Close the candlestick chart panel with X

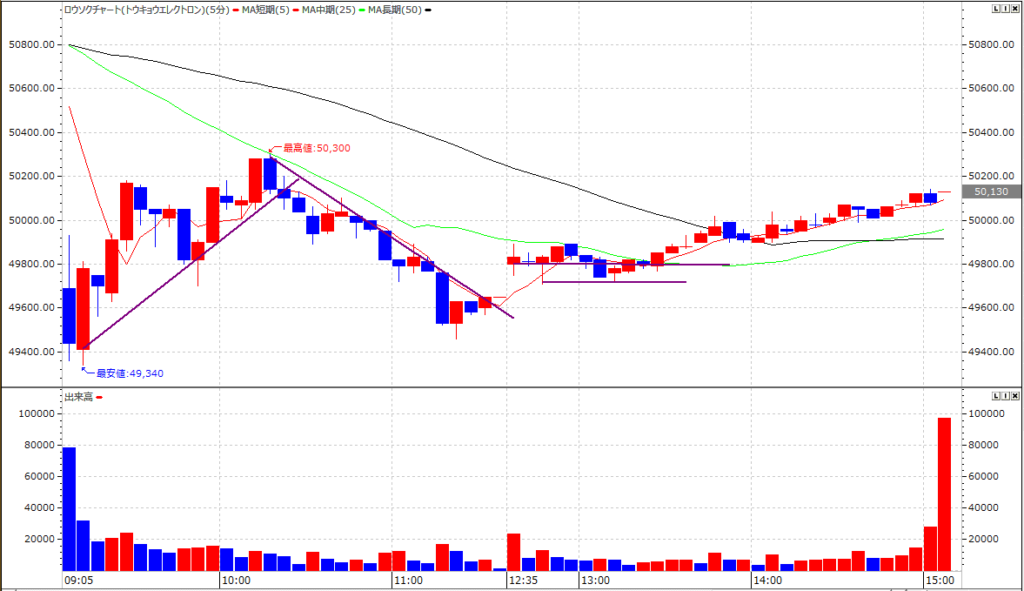pos(1013,9)
